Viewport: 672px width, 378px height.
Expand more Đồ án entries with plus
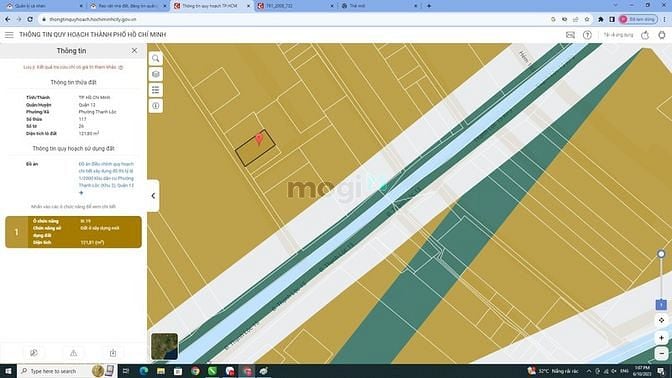[81, 193]
